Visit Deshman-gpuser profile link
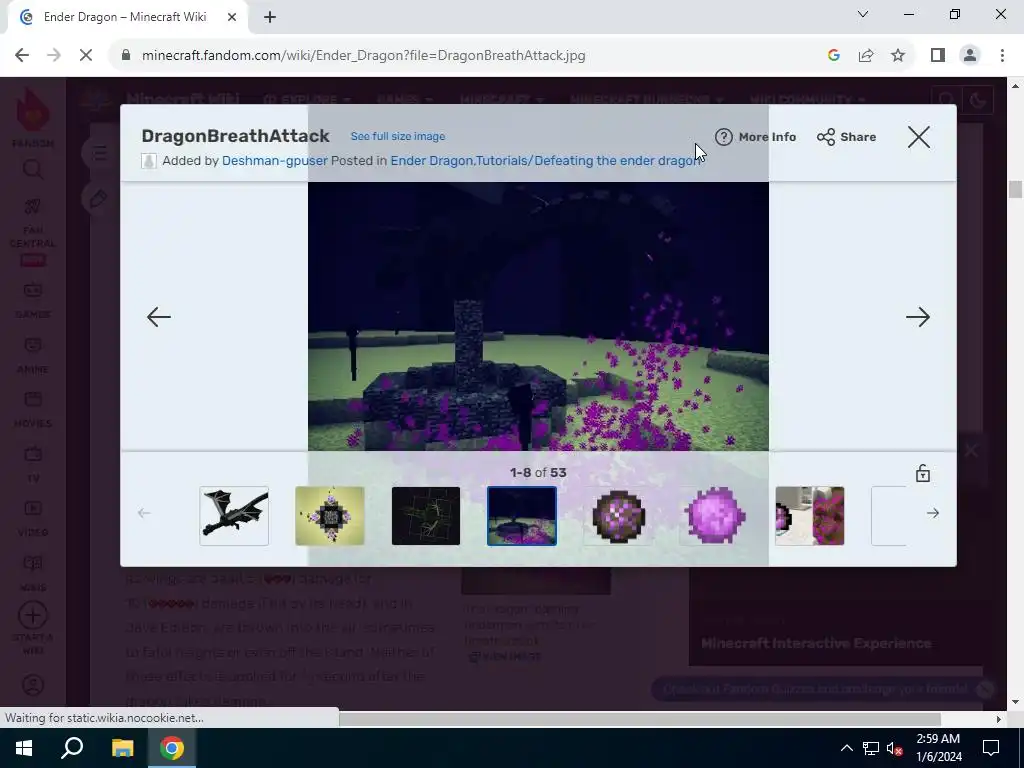The width and height of the screenshot is (1024, 768). (274, 161)
